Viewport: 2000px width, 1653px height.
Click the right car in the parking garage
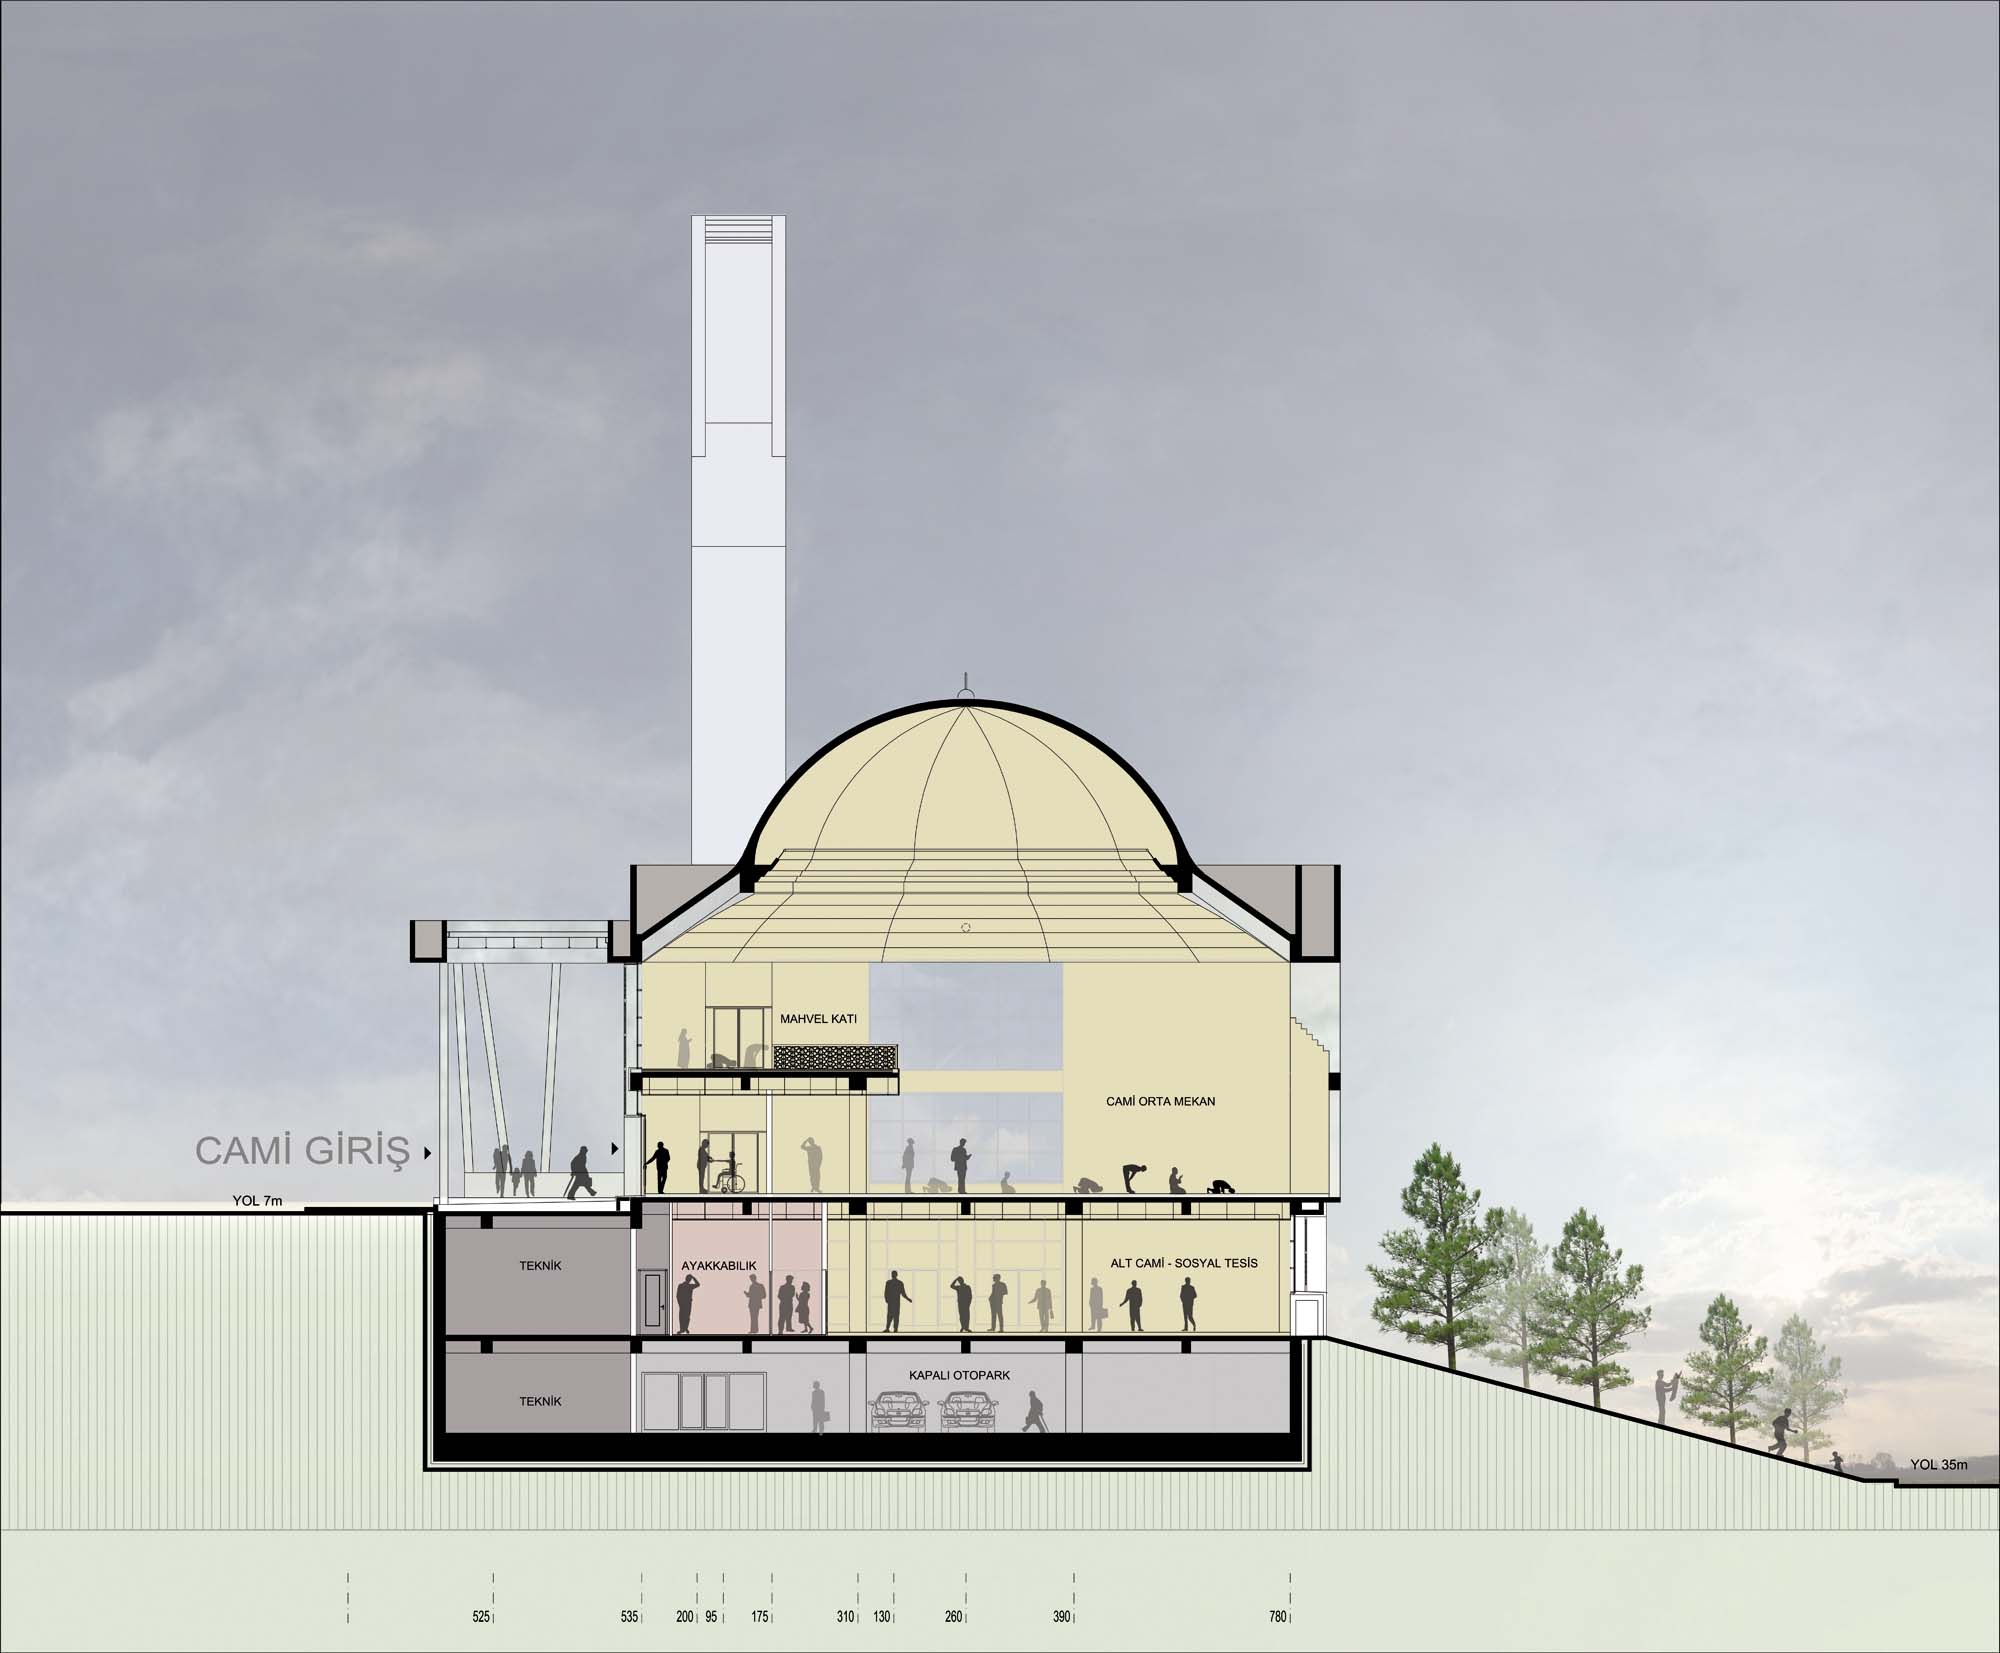pos(968,1410)
